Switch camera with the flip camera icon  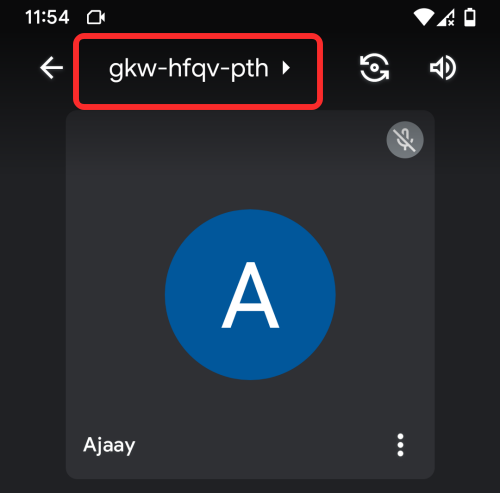[x=374, y=68]
